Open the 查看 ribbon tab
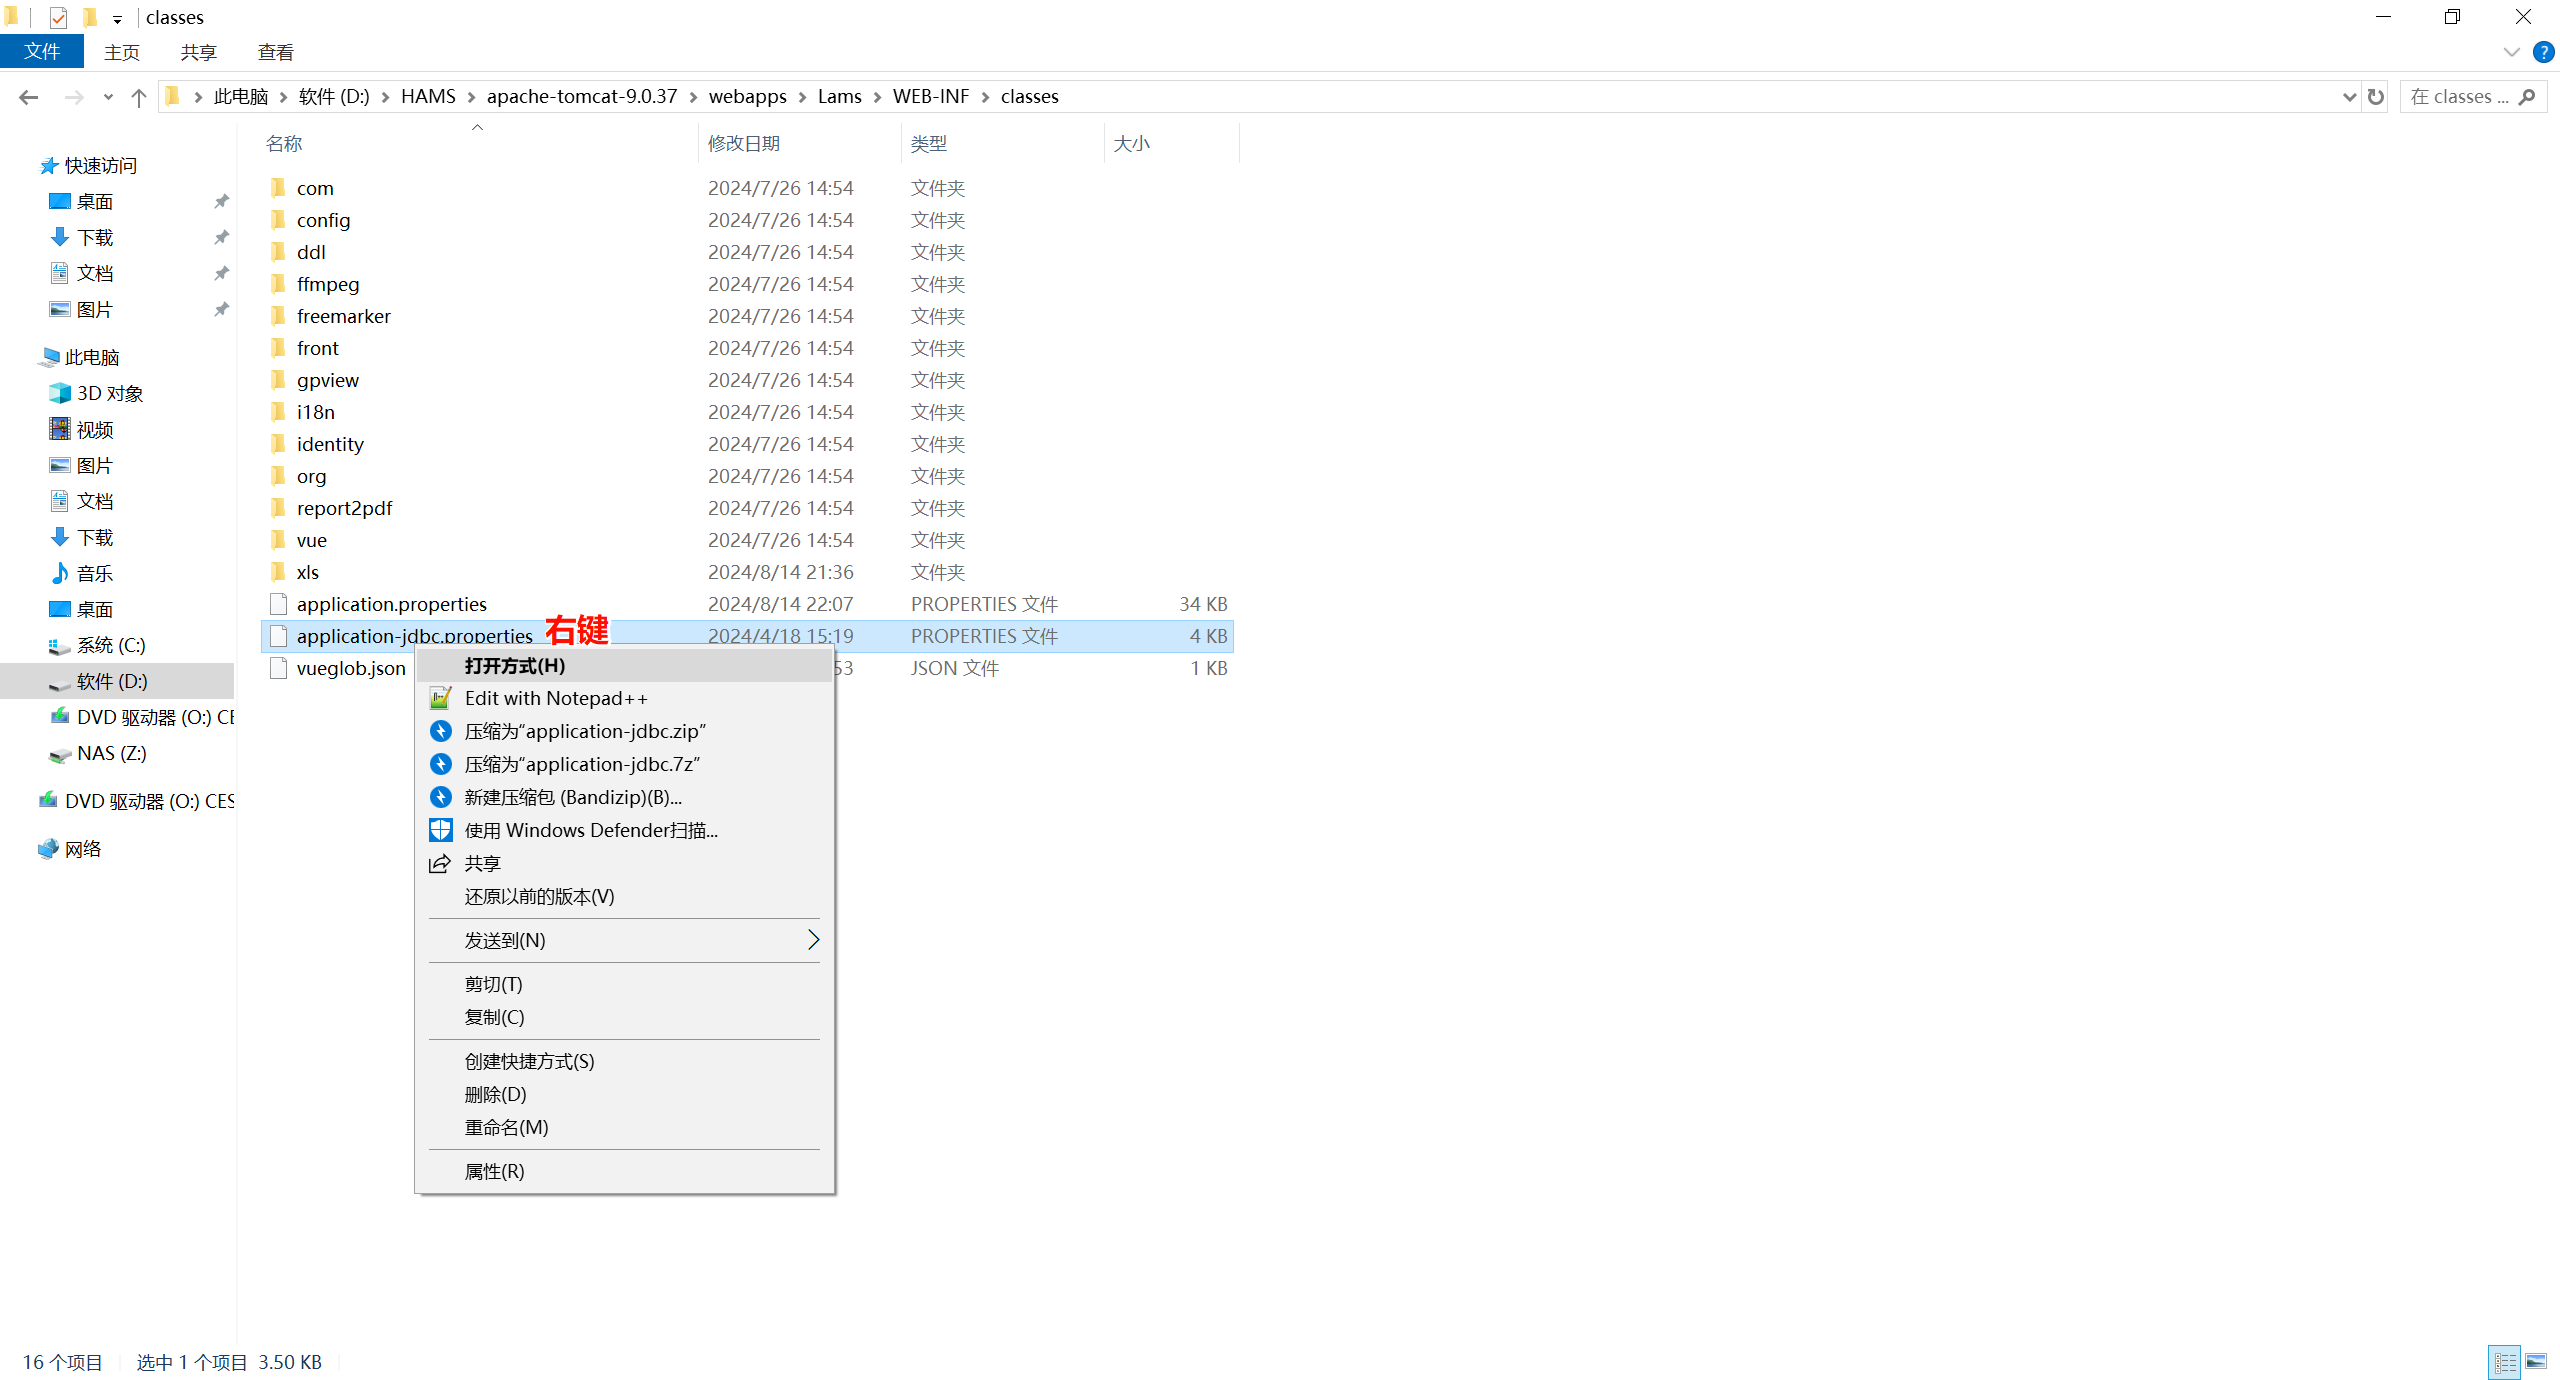The image size is (2560, 1380). coord(275,52)
